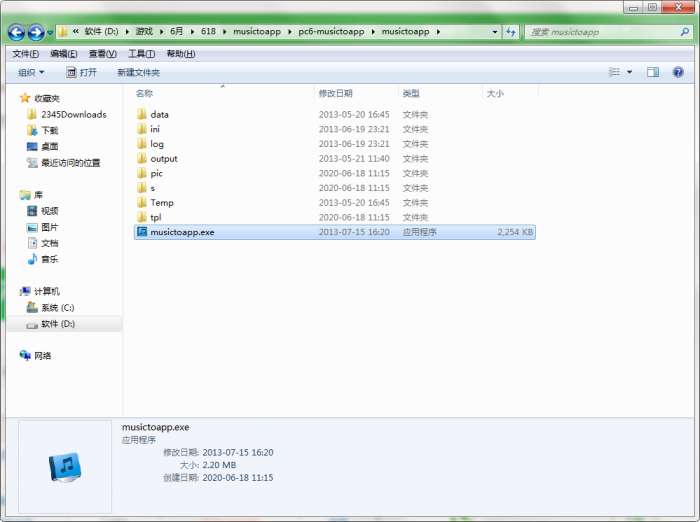Select 最近访问的位置 in favorites
The image size is (700, 522).
[x=71, y=163]
